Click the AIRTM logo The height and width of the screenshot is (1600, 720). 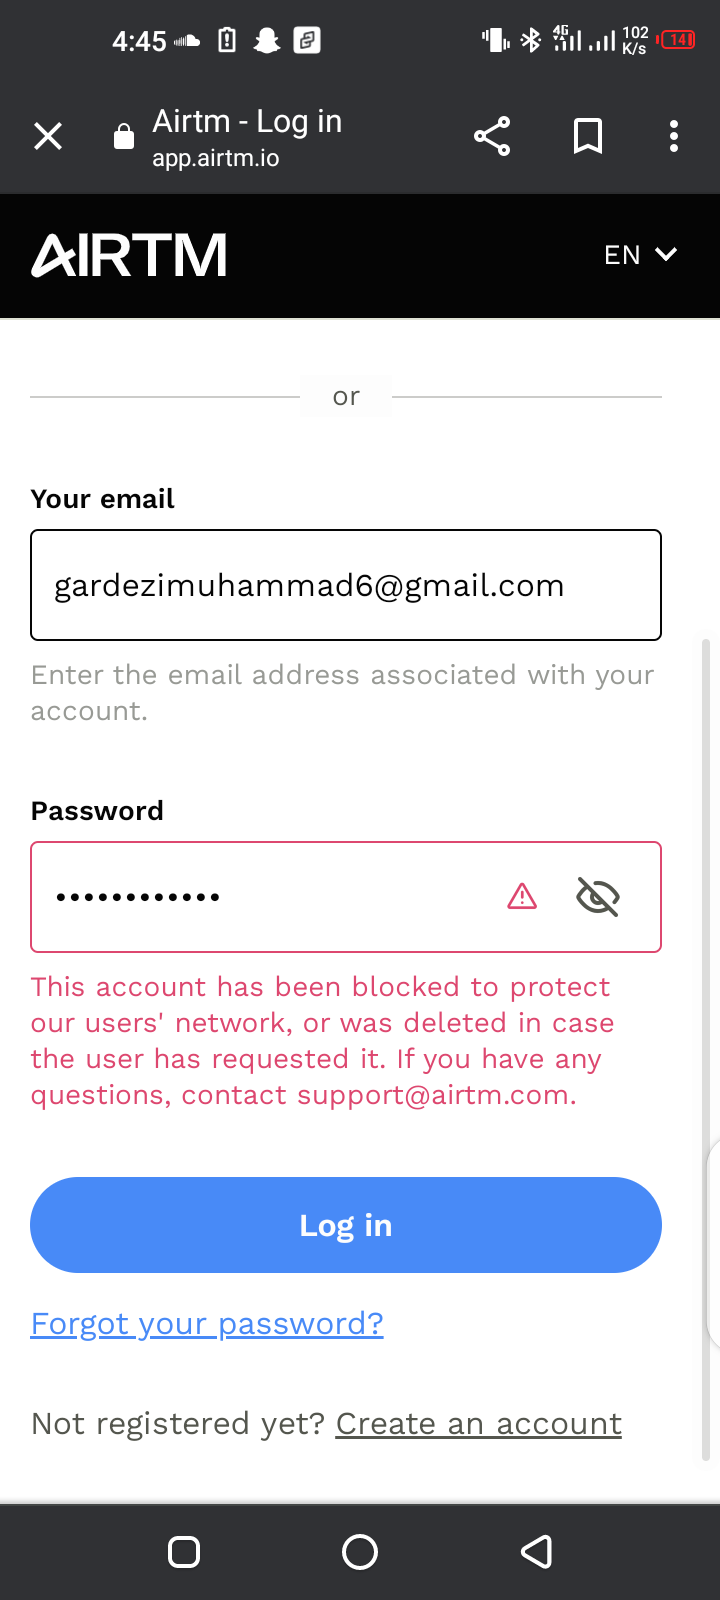pyautogui.click(x=129, y=255)
